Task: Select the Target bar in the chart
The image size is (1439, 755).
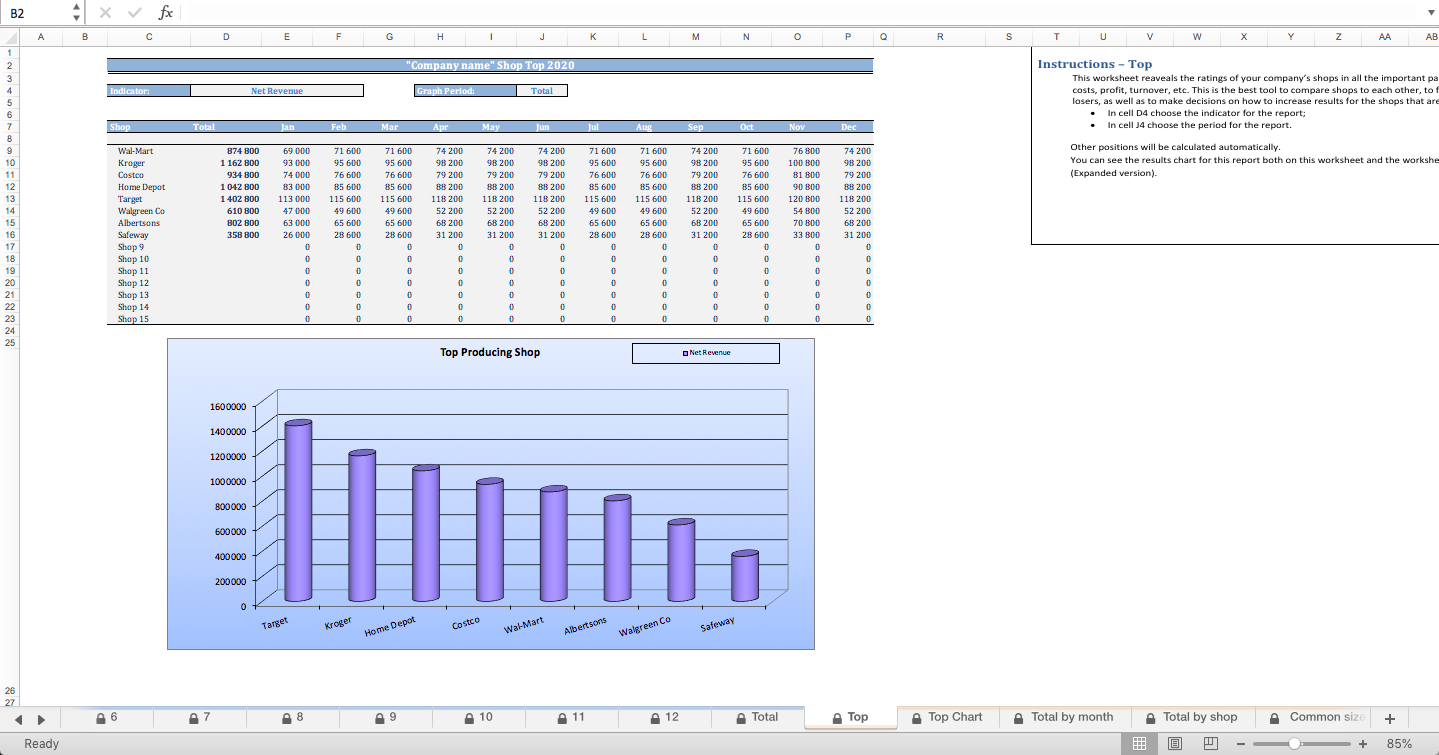Action: 298,510
